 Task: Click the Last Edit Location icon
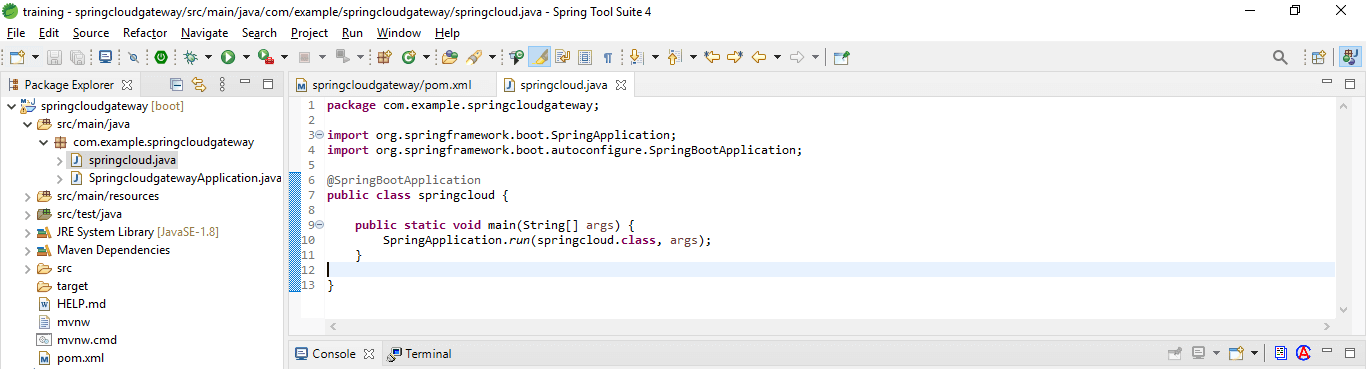tap(713, 57)
